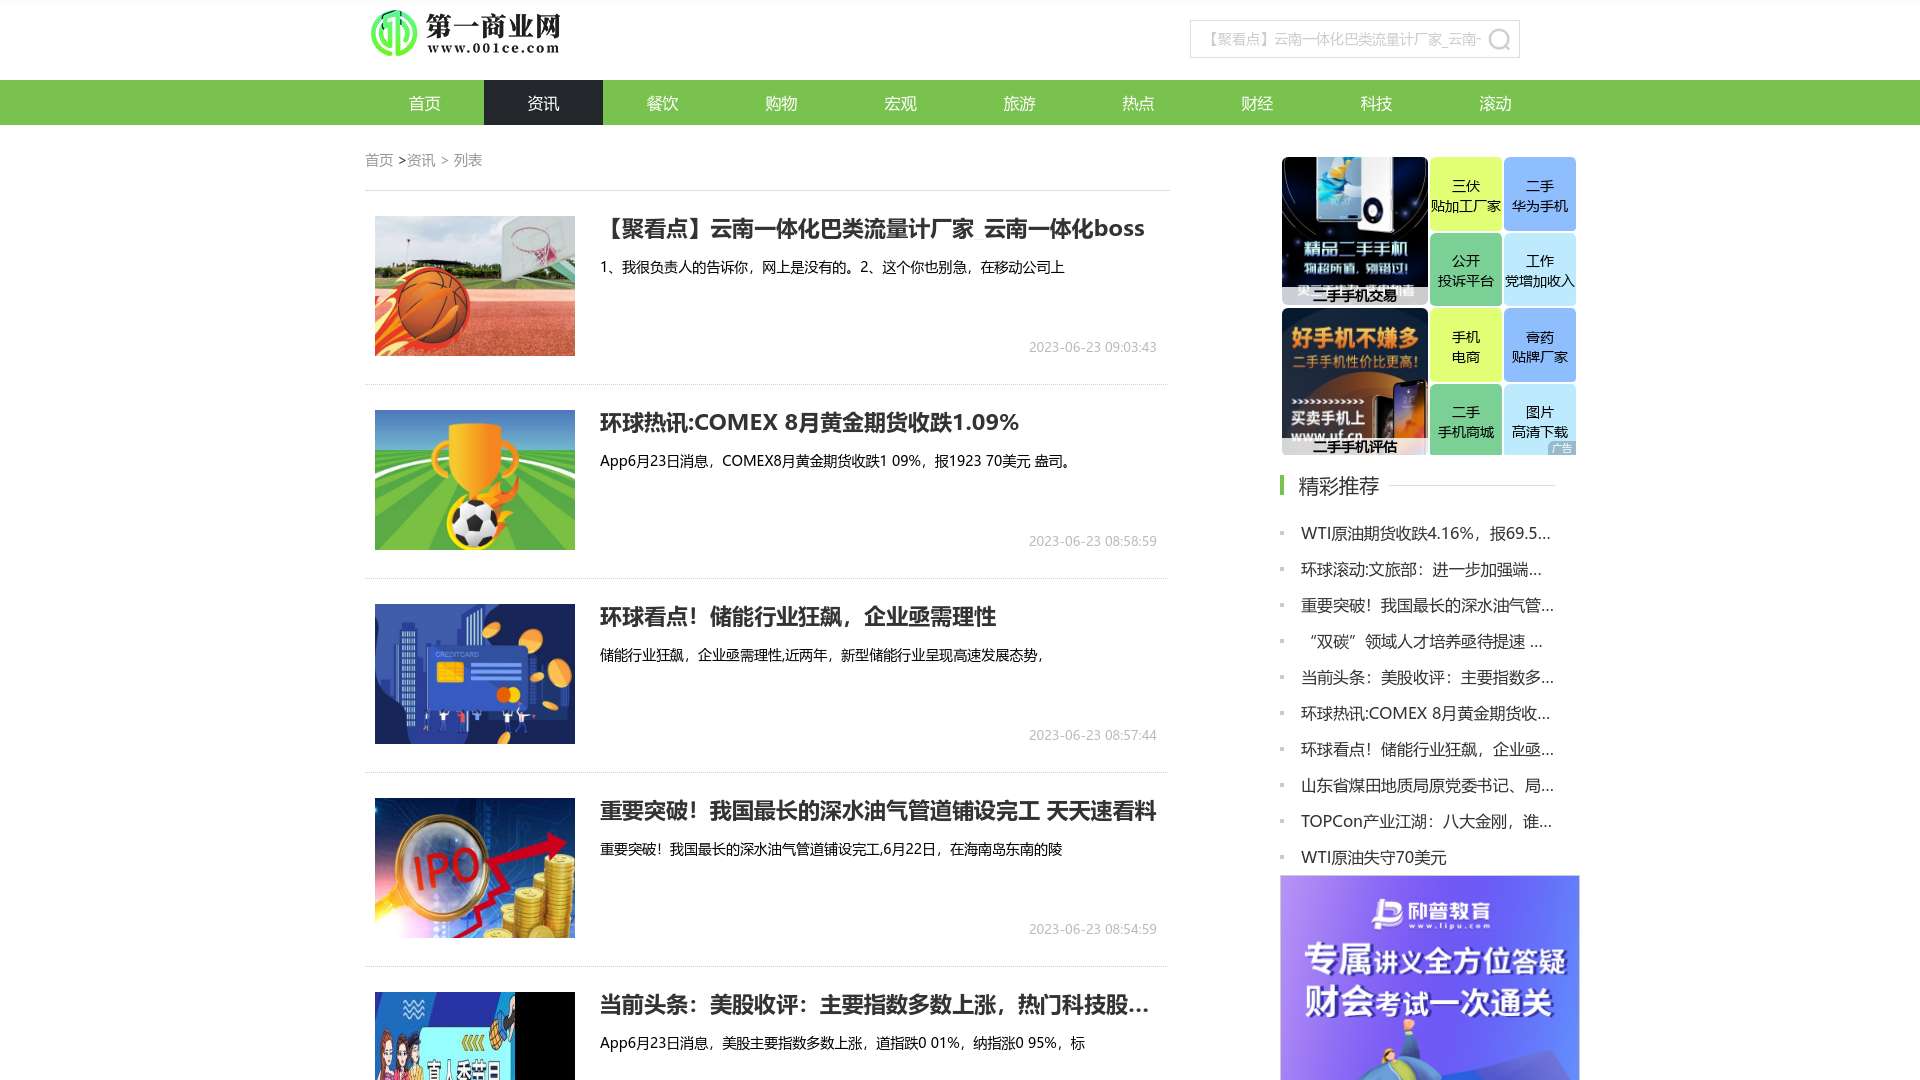1920x1080 pixels.
Task: Click the 工作党增加收入 ad tile
Action: (x=1540, y=270)
